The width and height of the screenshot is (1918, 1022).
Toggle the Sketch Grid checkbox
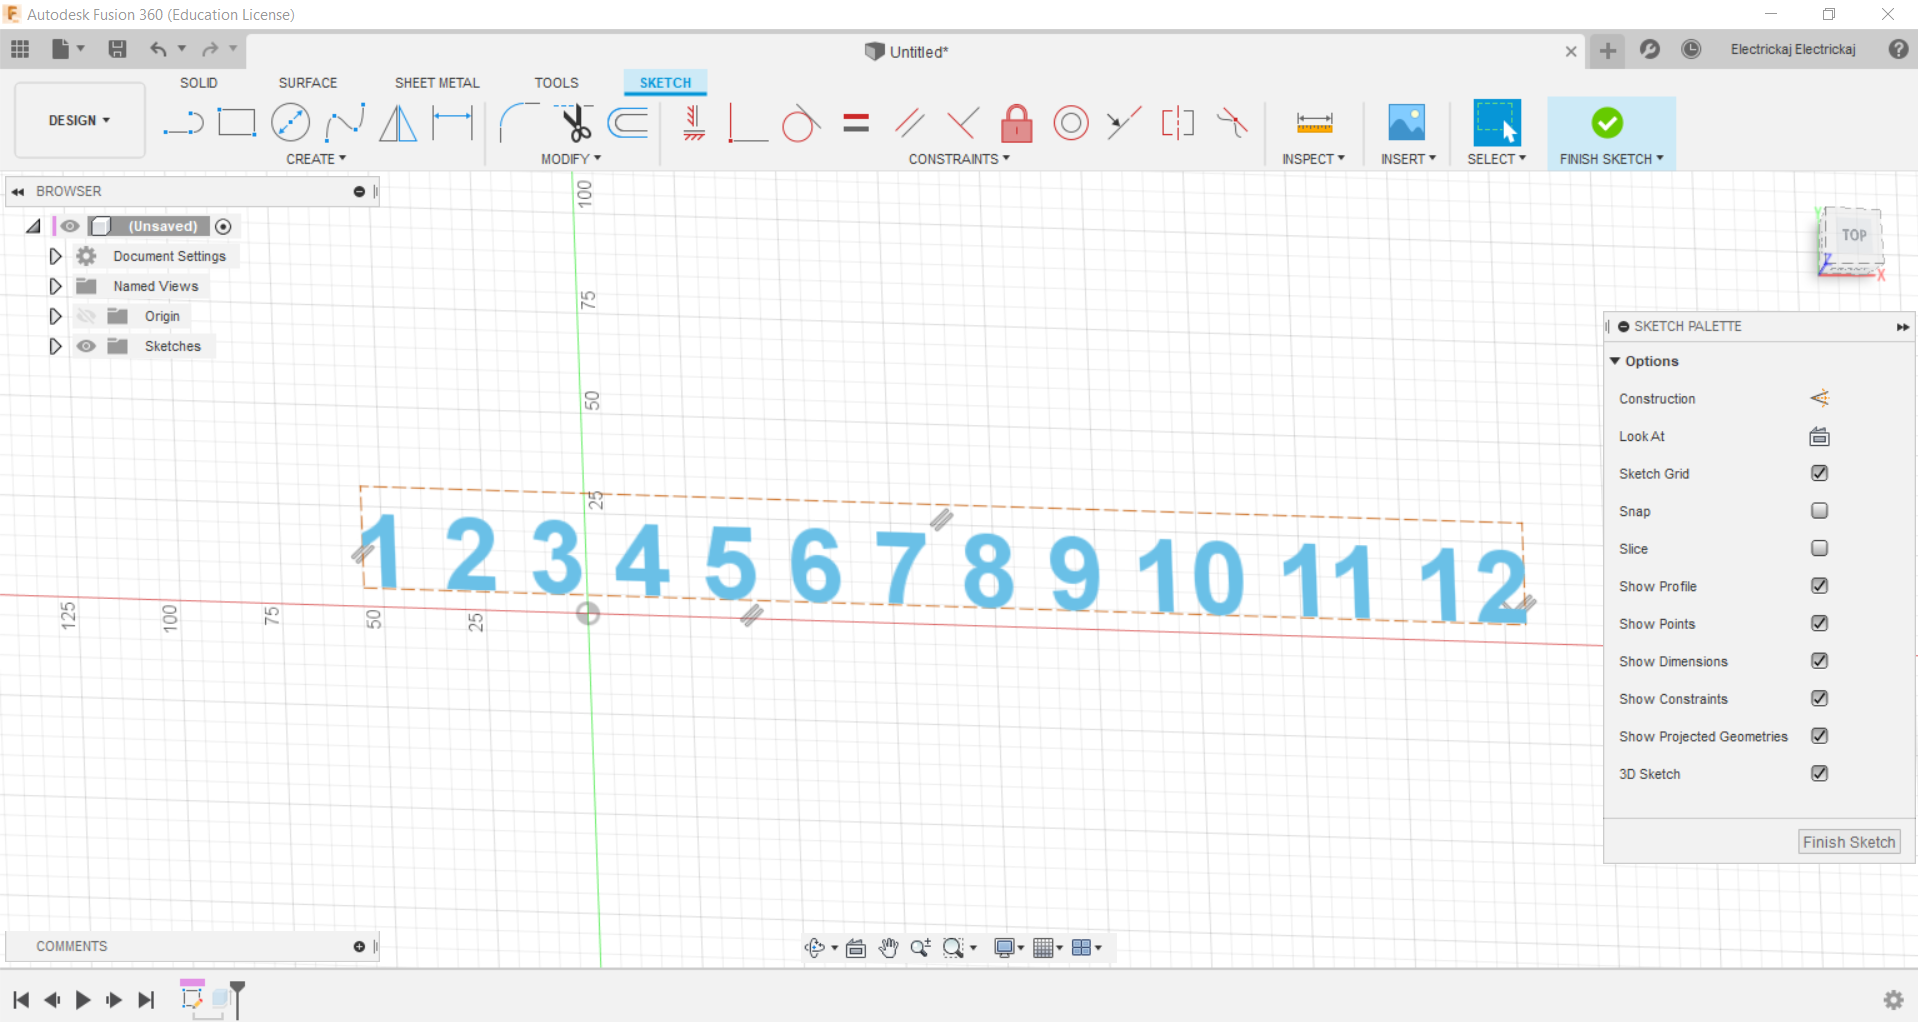1819,473
